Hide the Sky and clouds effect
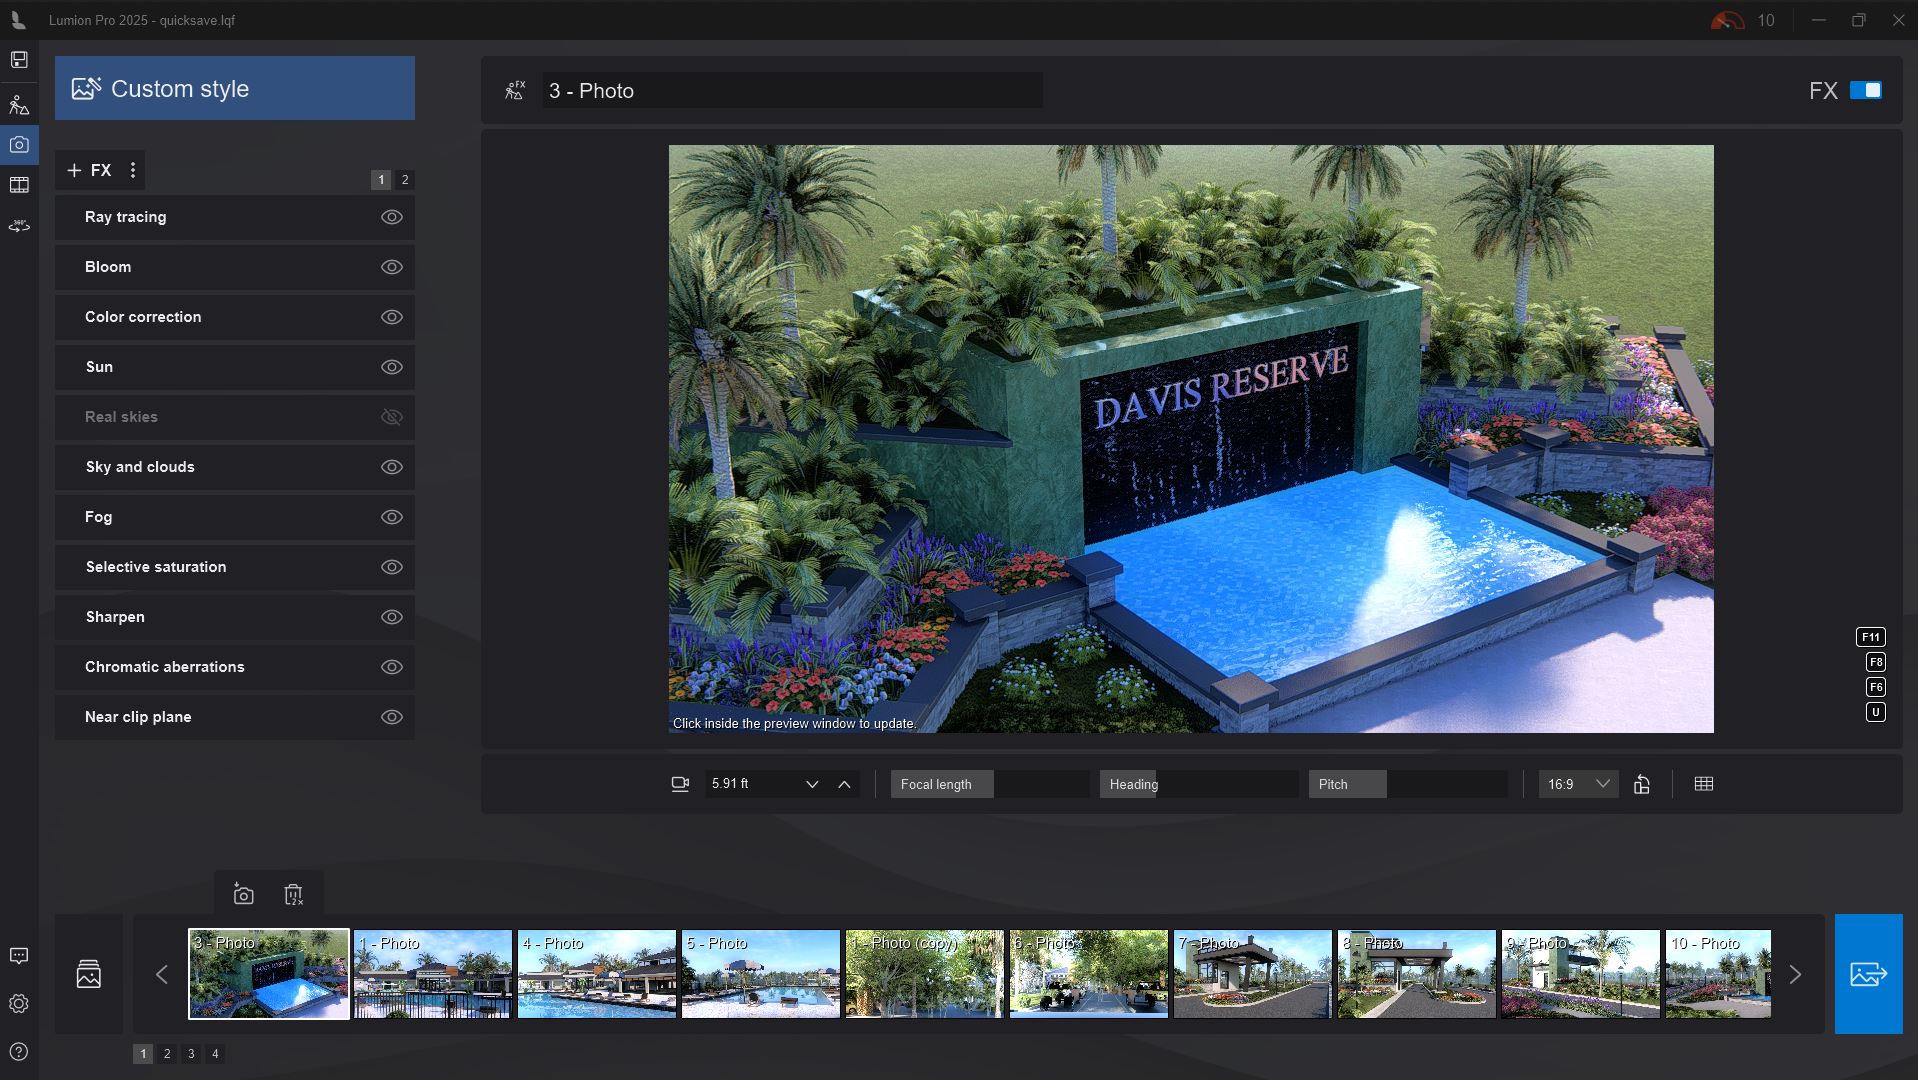 click(392, 467)
